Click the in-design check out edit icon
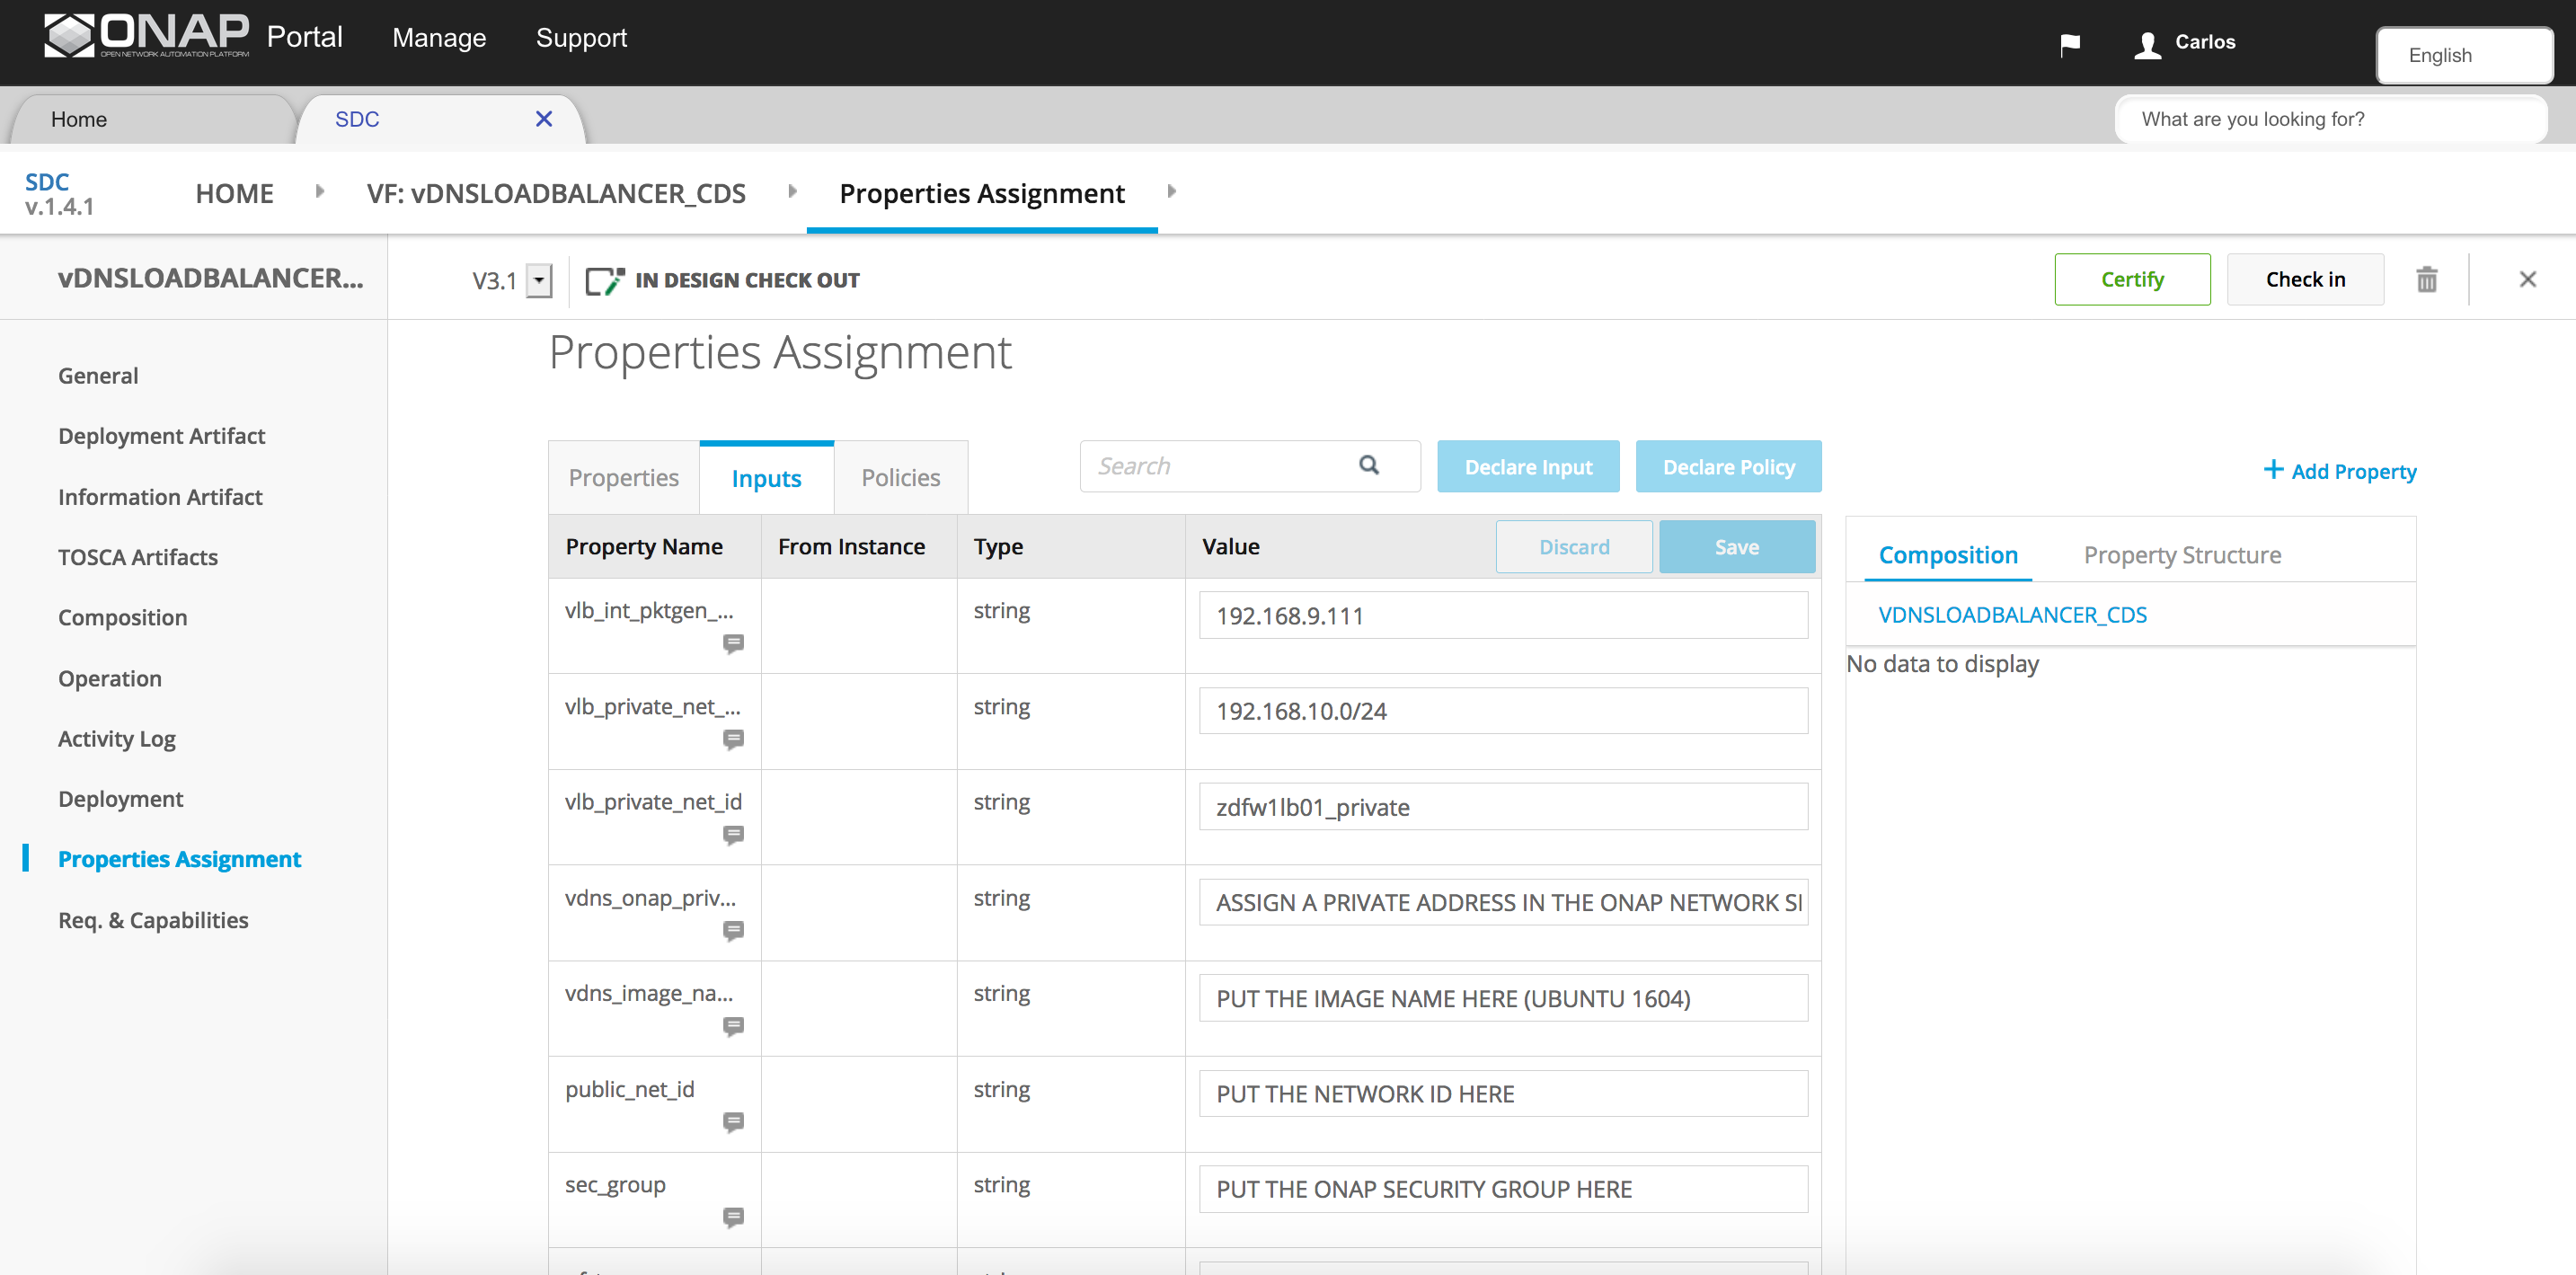Image resolution: width=2576 pixels, height=1275 pixels. click(604, 281)
